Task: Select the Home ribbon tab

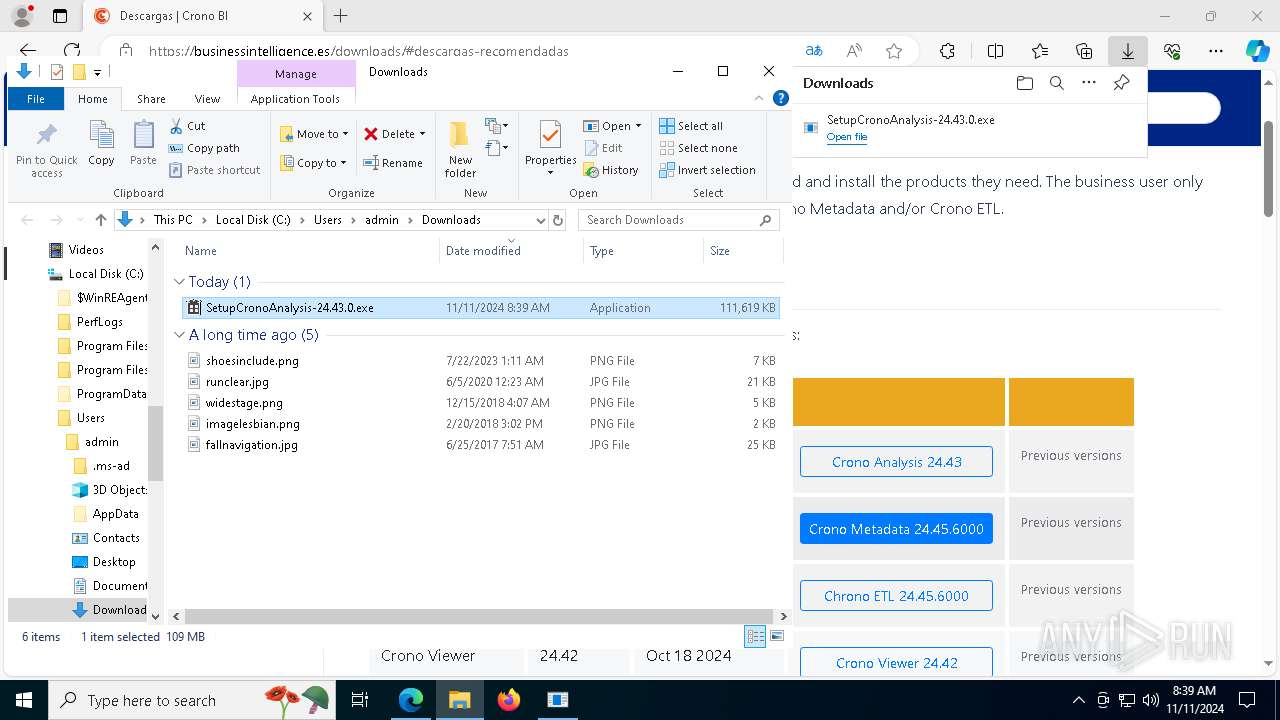Action: coord(93,99)
